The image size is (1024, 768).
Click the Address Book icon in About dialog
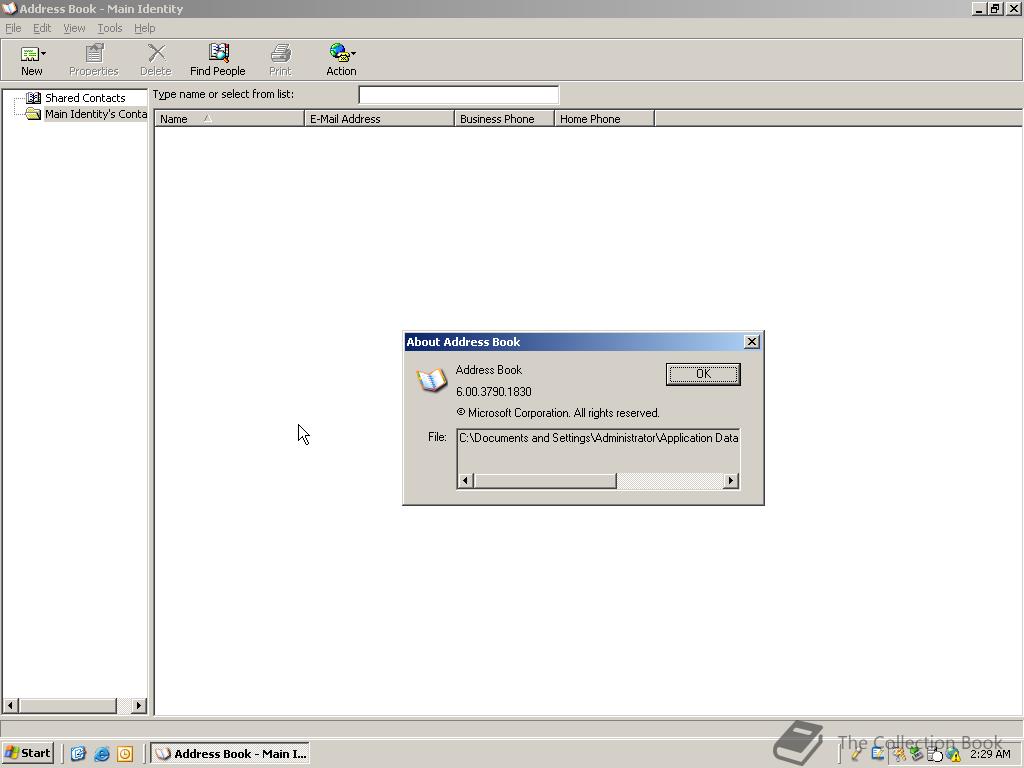tap(431, 380)
